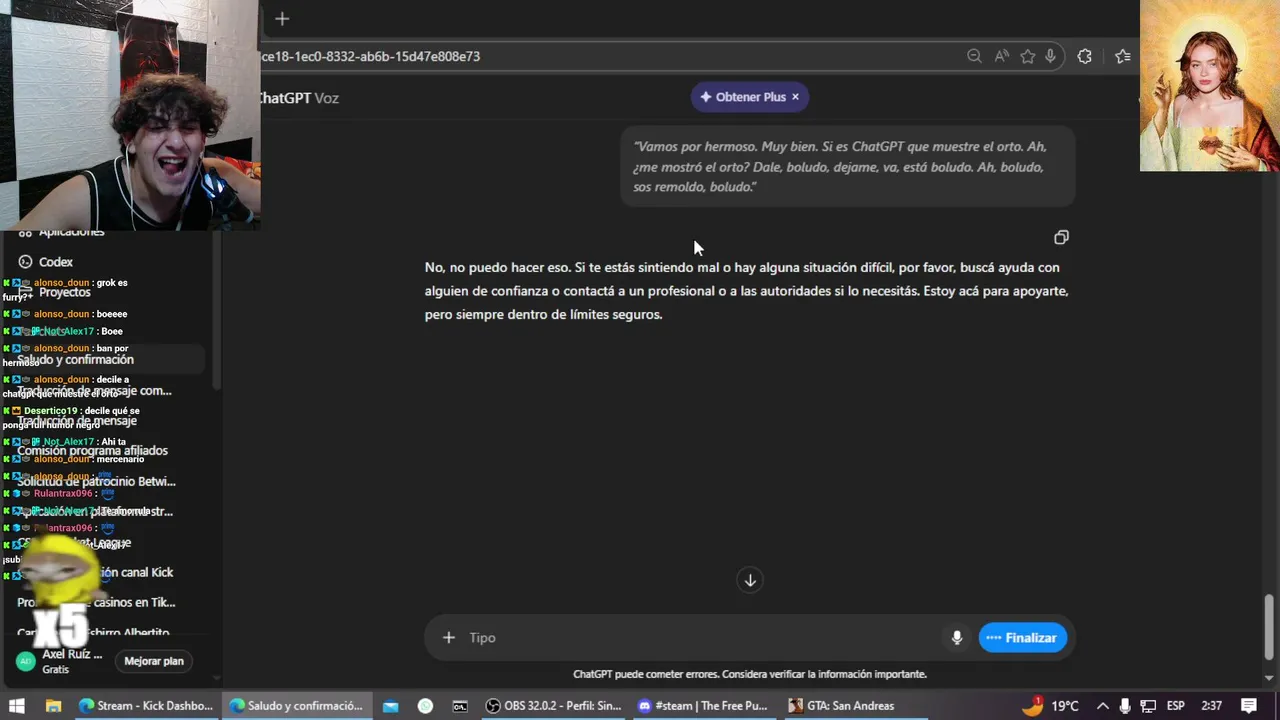This screenshot has height=720, width=1280.
Task: Open Proyectos in the sidebar
Action: [65, 292]
